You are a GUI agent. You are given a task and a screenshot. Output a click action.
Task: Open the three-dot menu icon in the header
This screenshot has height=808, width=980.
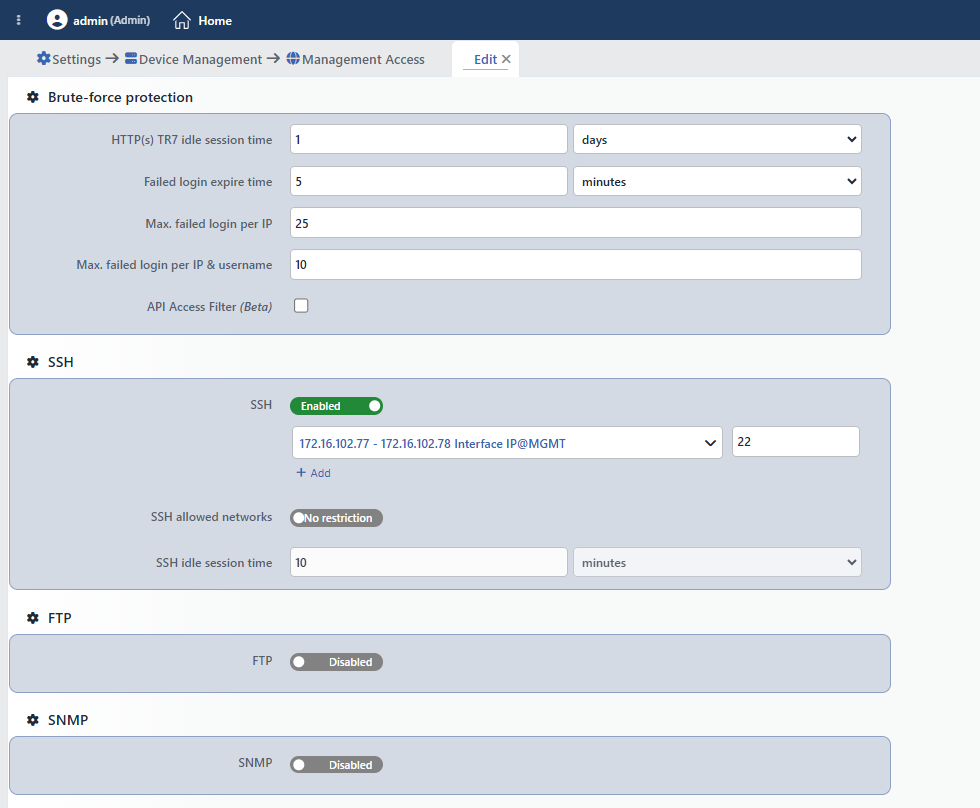coord(19,20)
